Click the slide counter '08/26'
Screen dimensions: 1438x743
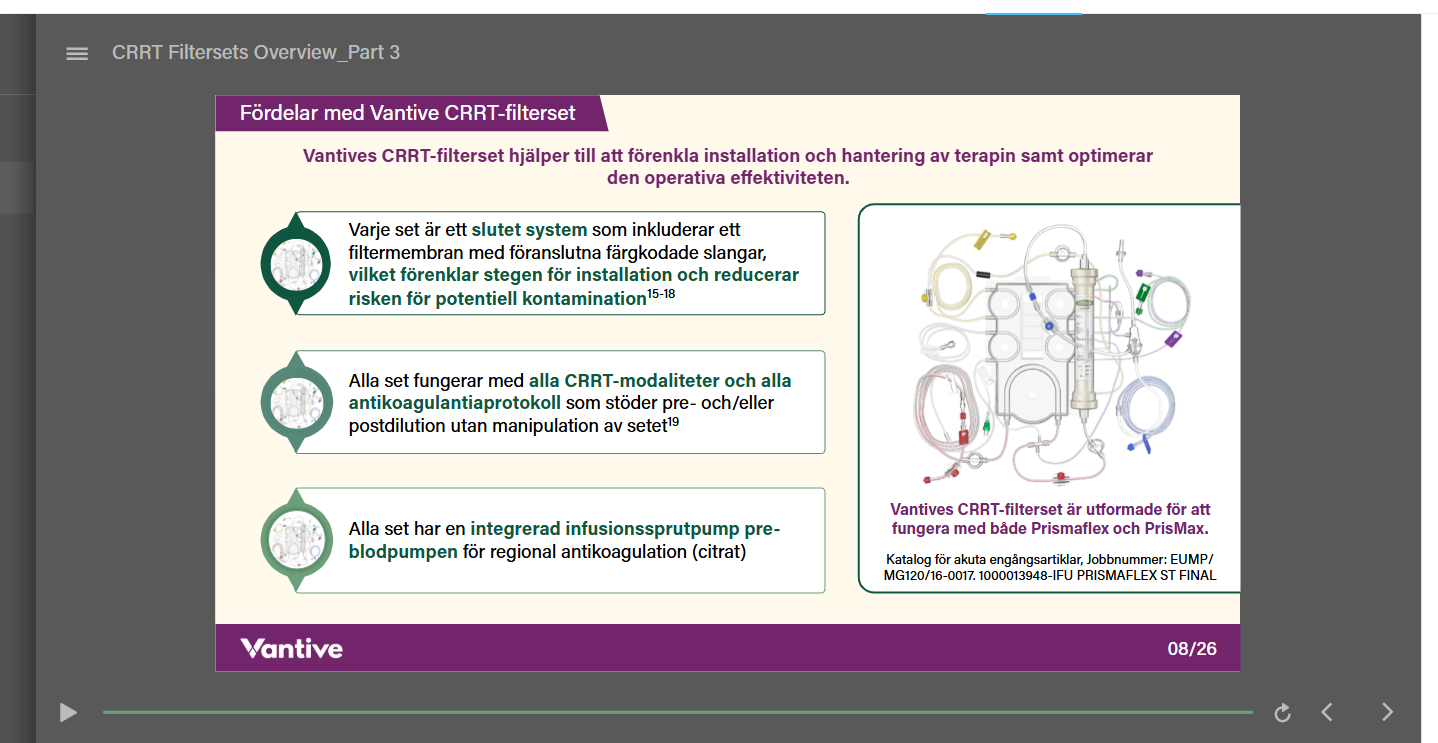tap(1192, 648)
